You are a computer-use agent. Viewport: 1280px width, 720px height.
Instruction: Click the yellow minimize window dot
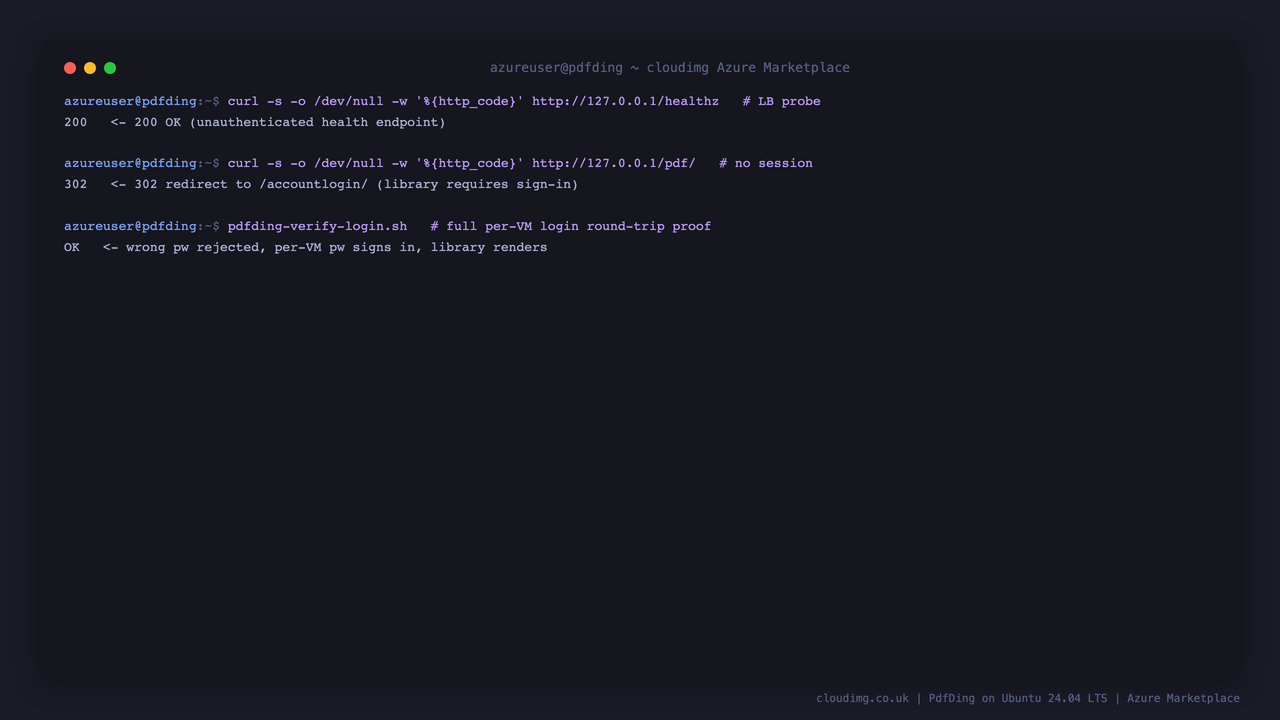(x=90, y=68)
